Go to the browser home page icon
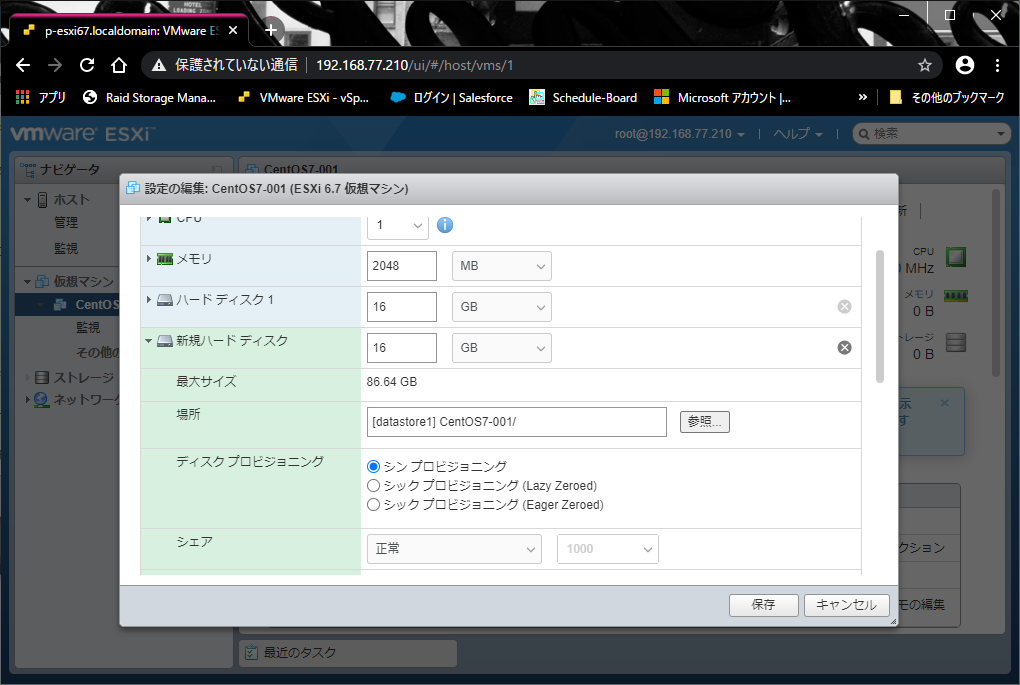Screen dimensions: 1020x685 click(118, 65)
